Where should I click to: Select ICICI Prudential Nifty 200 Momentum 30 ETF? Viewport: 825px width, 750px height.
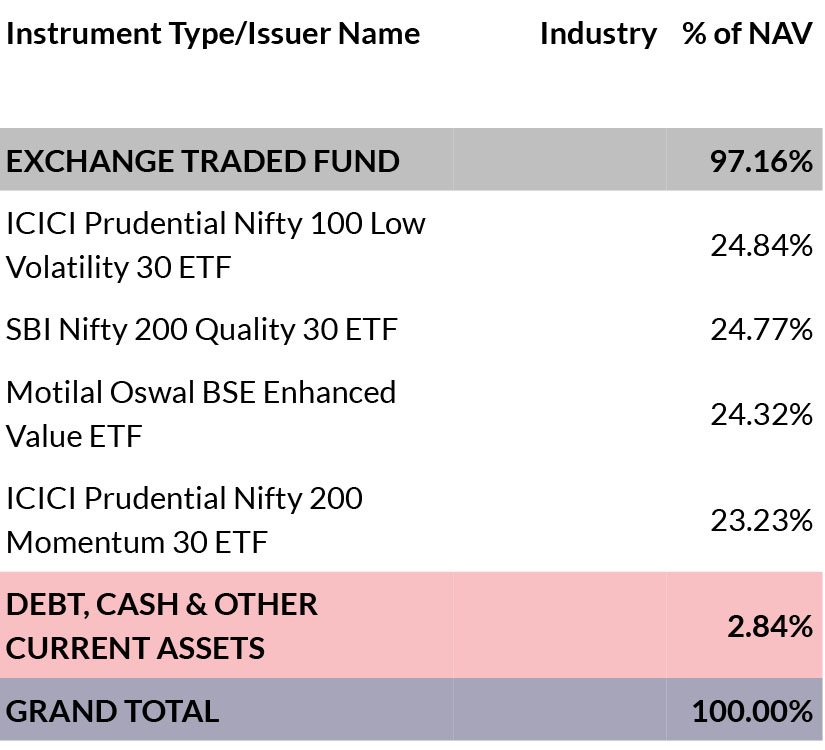pyautogui.click(x=184, y=521)
